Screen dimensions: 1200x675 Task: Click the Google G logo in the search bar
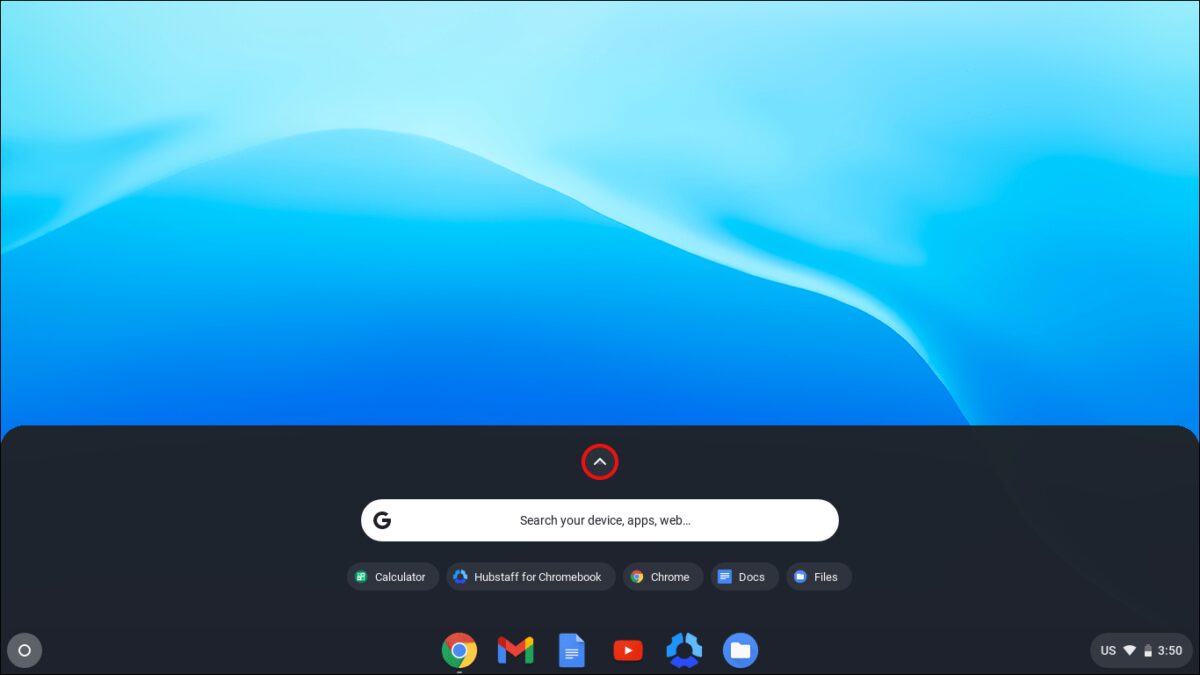(383, 520)
